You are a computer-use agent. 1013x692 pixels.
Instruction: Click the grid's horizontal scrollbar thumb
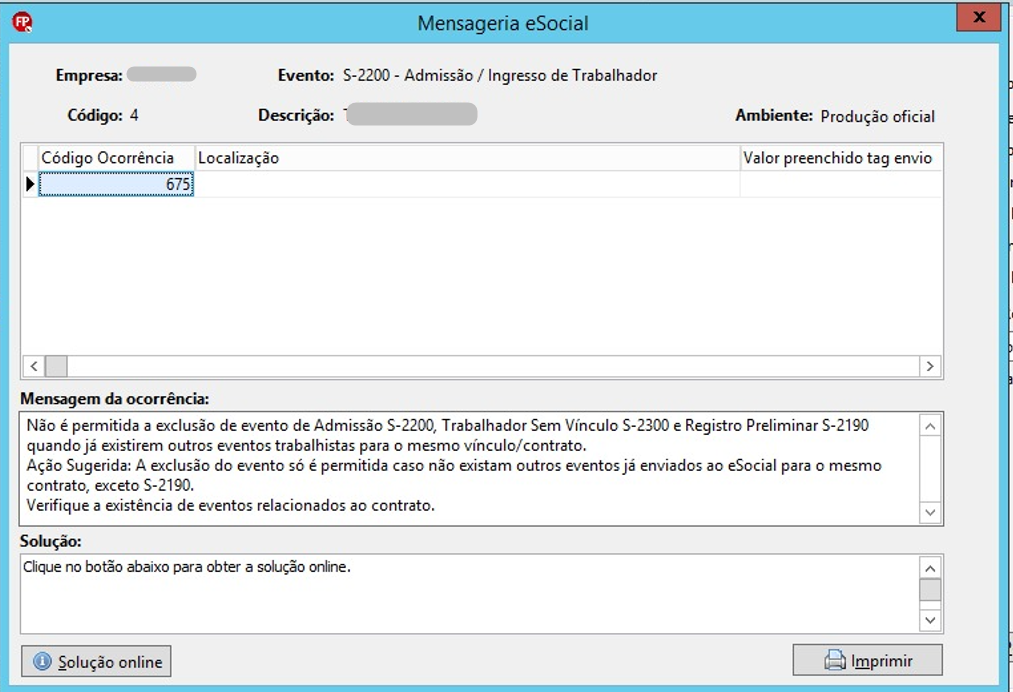click(56, 366)
